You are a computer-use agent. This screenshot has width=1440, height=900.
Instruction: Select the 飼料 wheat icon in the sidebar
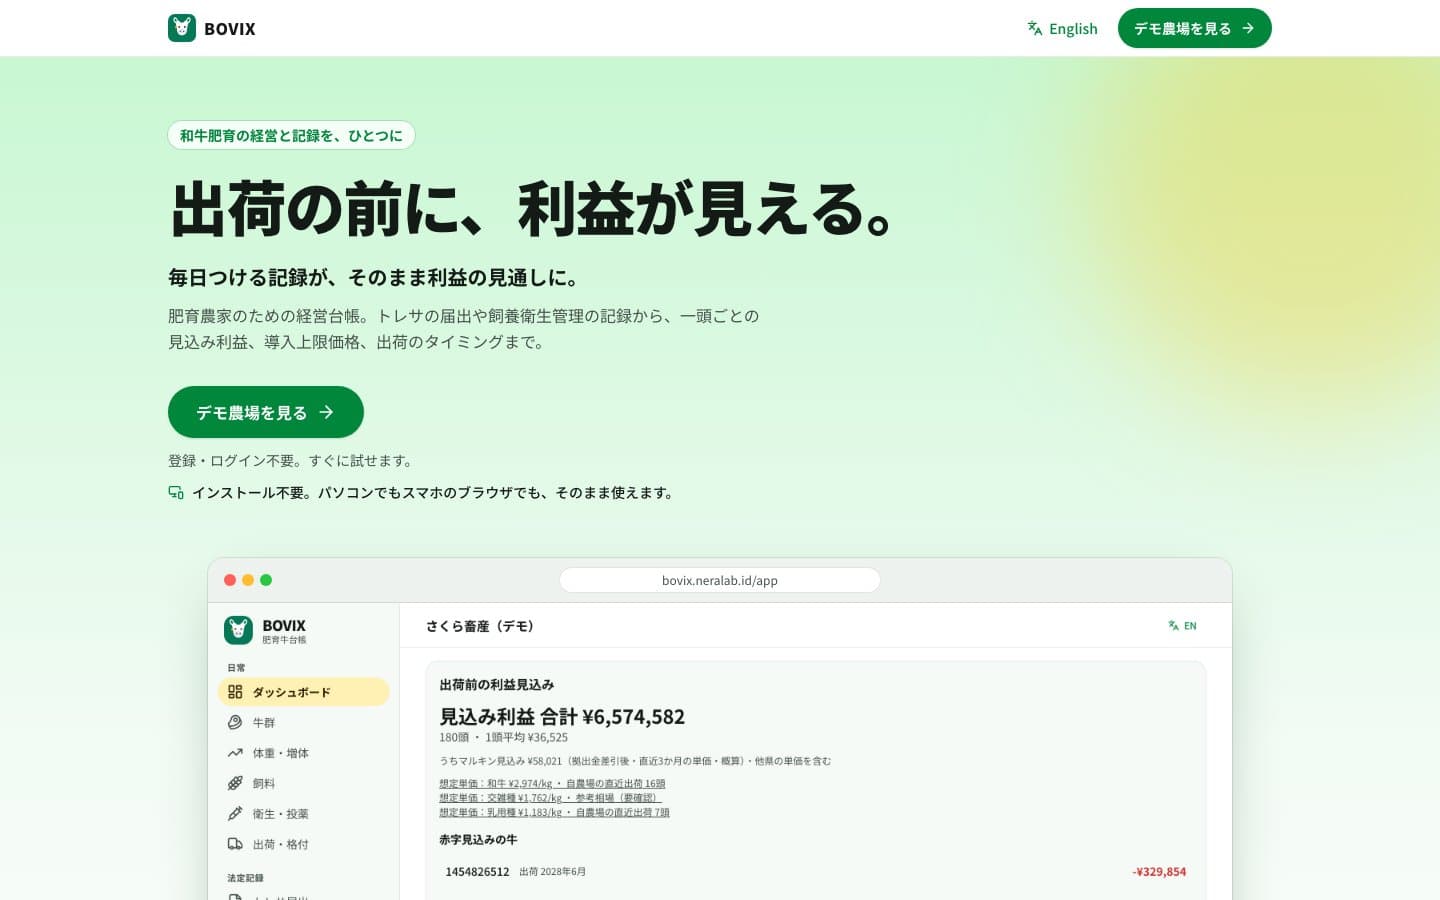[235, 783]
